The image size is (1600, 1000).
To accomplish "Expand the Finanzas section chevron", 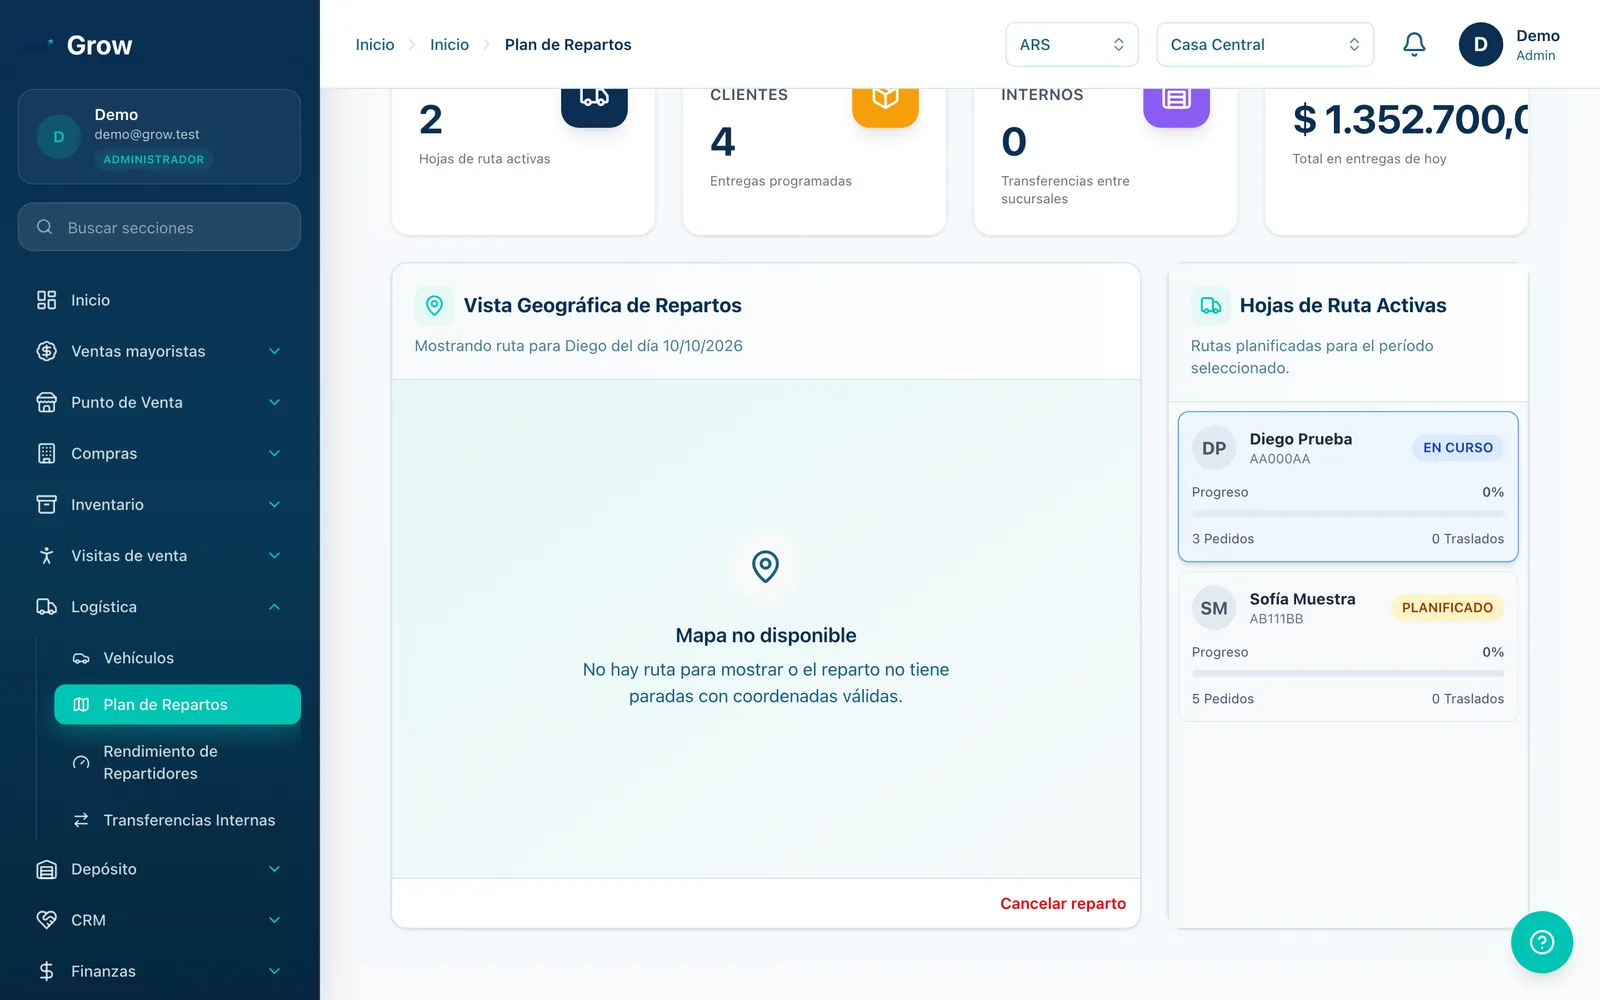I will [275, 971].
